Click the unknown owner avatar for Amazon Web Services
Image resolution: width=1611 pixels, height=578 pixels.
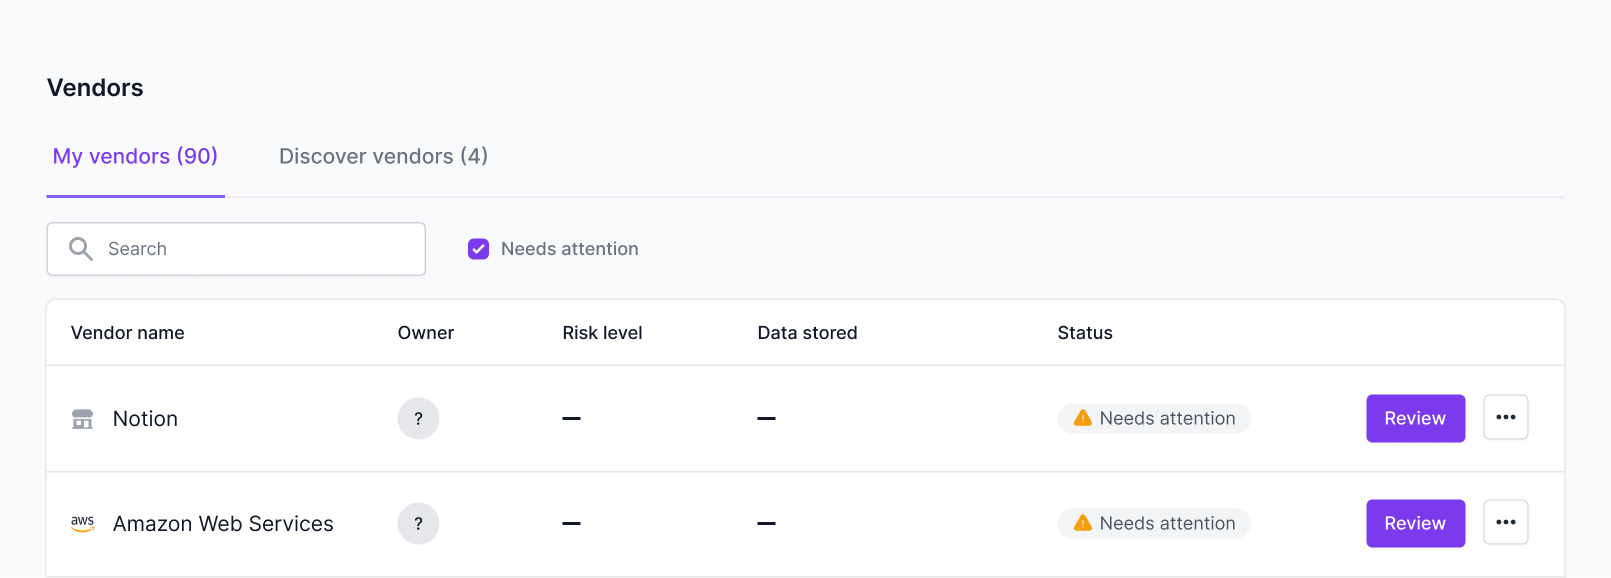[418, 524]
